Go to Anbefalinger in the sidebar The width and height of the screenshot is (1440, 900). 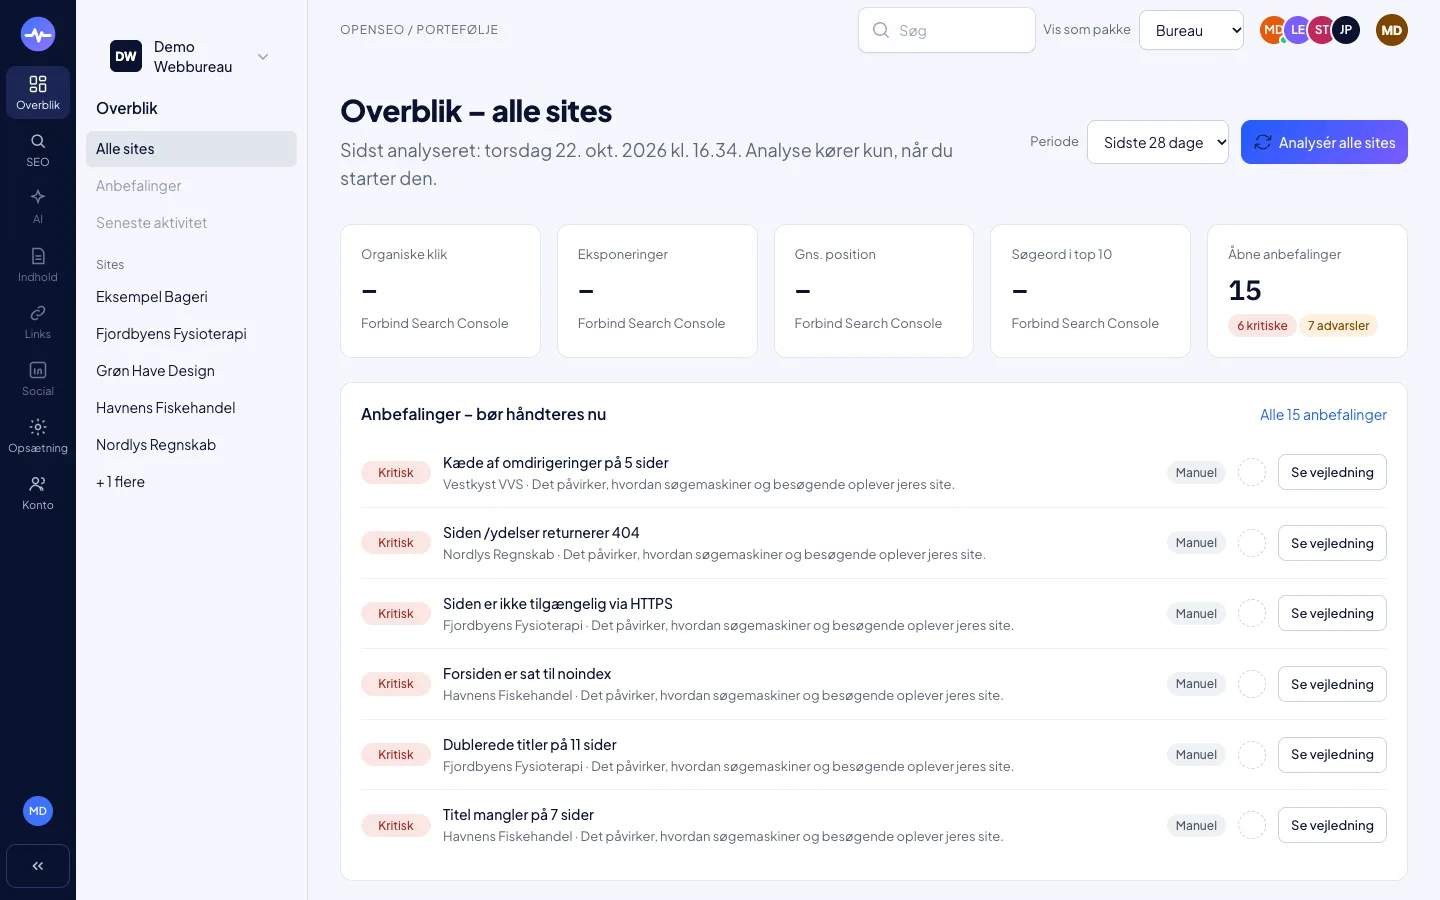pos(191,186)
